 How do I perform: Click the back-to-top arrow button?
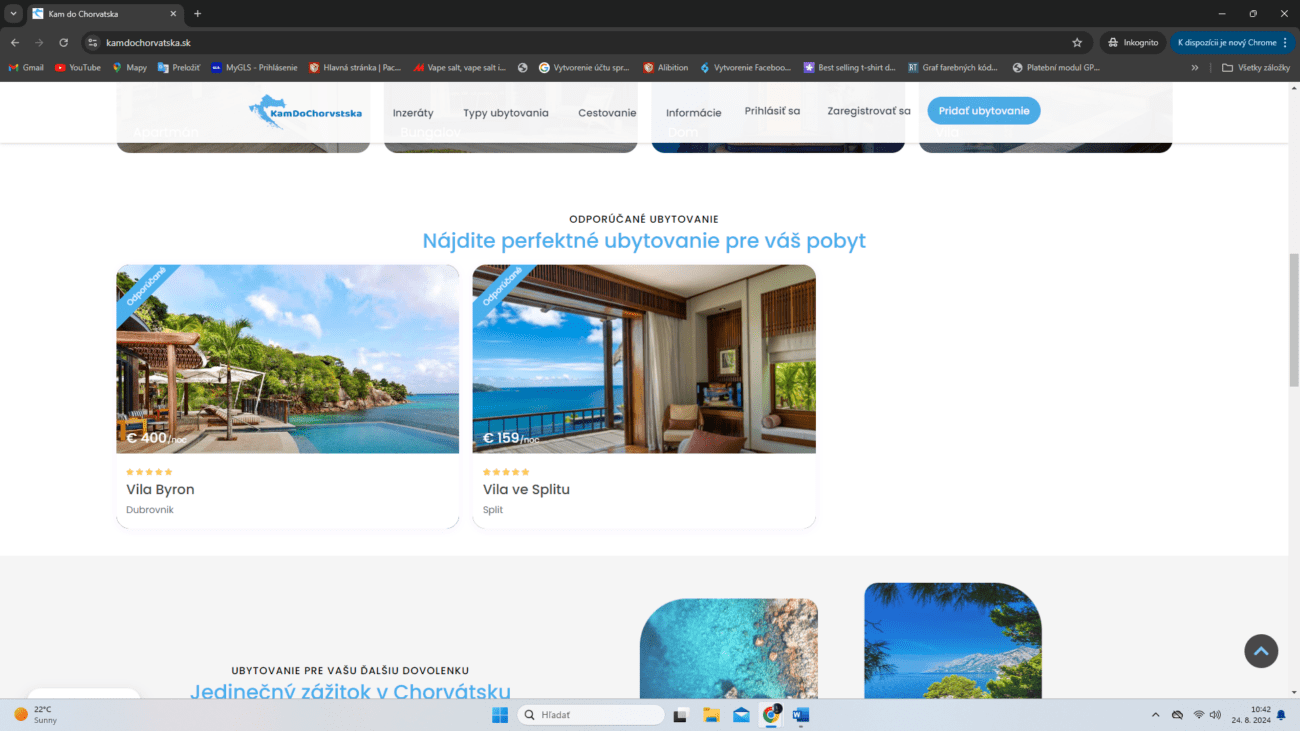coord(1261,651)
